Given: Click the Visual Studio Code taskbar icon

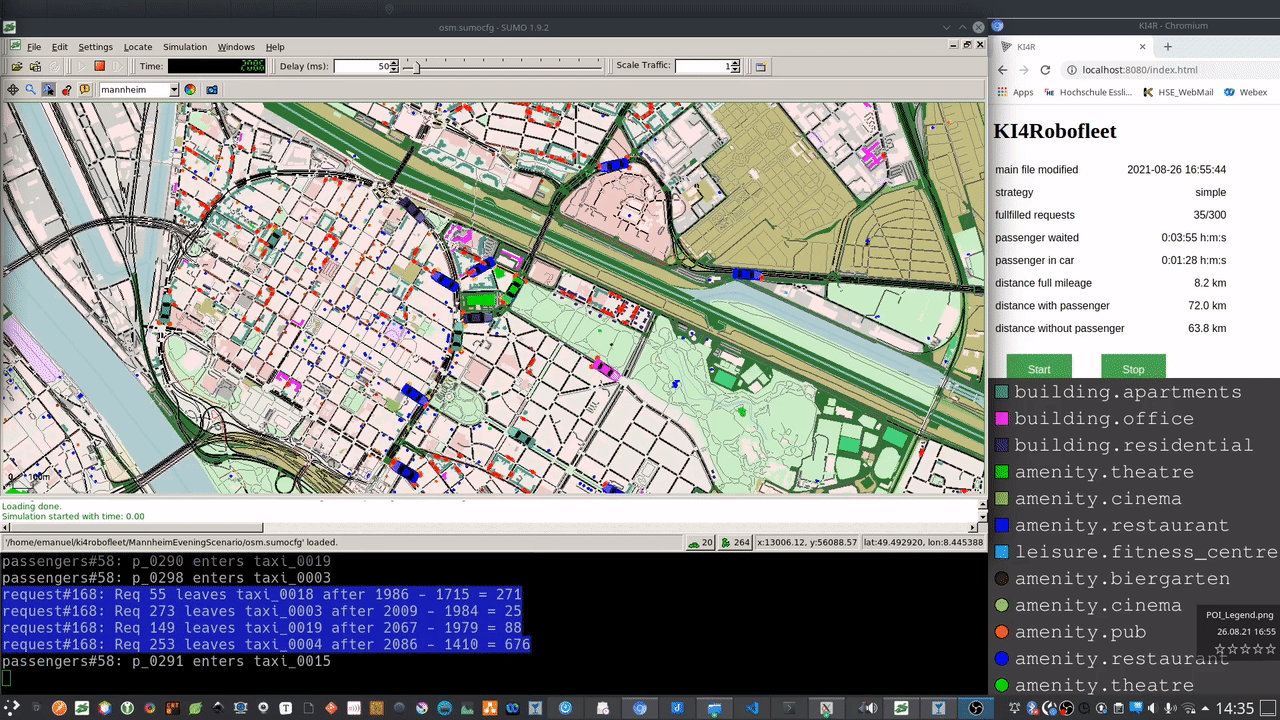Looking at the screenshot, I should [752, 708].
